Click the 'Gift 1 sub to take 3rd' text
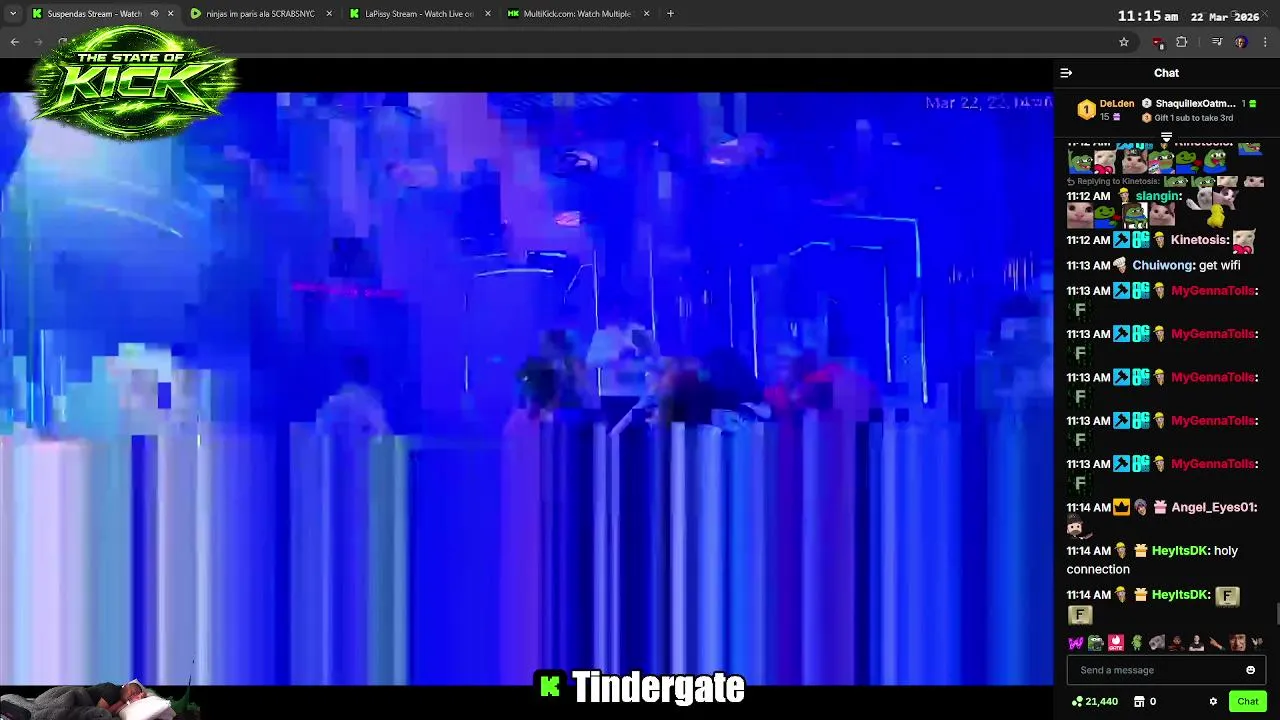The width and height of the screenshot is (1280, 720). [1193, 118]
